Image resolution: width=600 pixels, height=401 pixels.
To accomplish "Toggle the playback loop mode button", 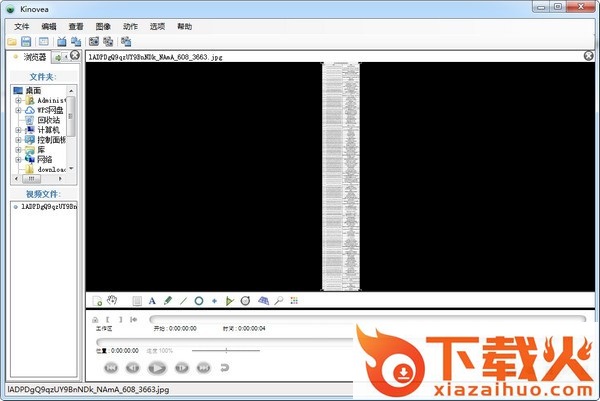I will point(225,367).
